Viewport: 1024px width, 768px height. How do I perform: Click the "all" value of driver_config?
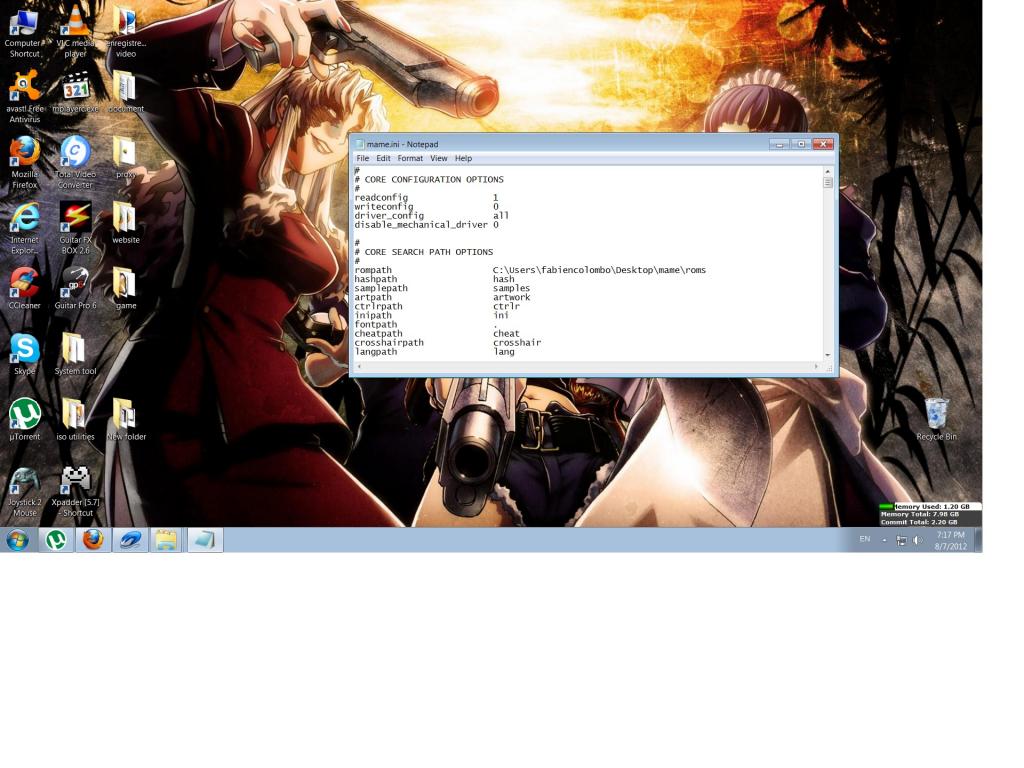501,216
